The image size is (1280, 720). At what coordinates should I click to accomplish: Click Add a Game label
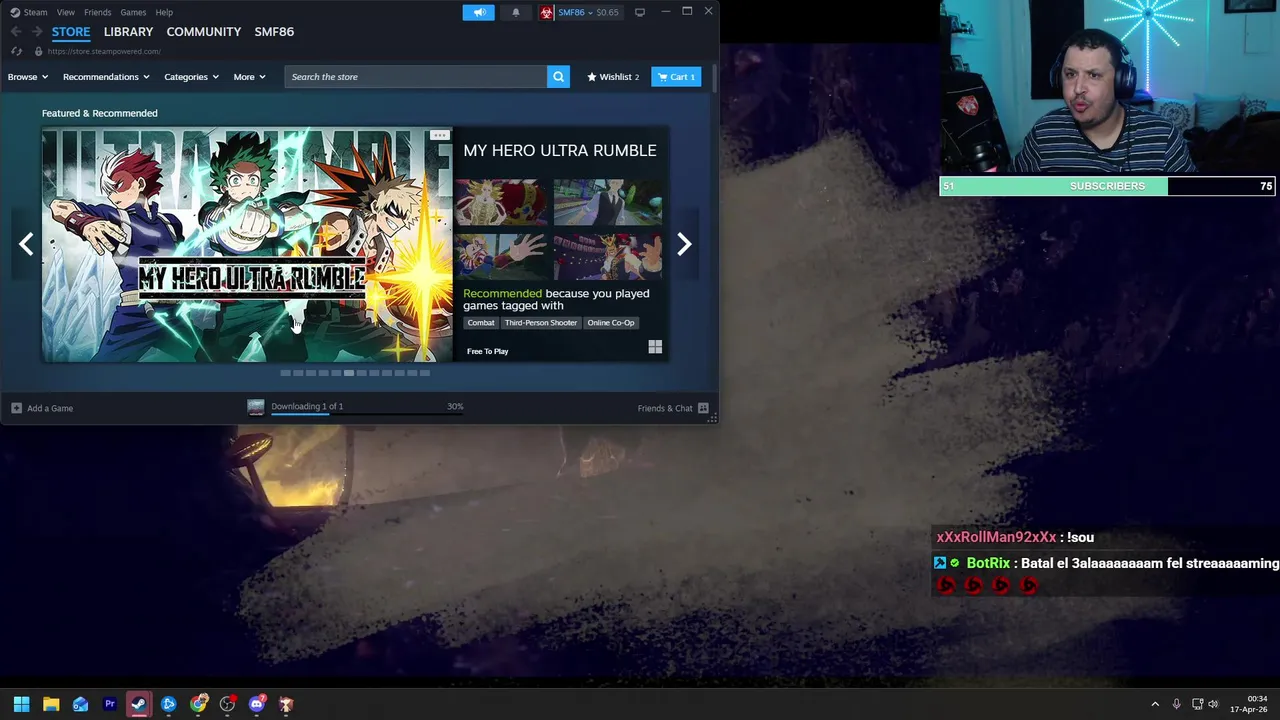(50, 408)
